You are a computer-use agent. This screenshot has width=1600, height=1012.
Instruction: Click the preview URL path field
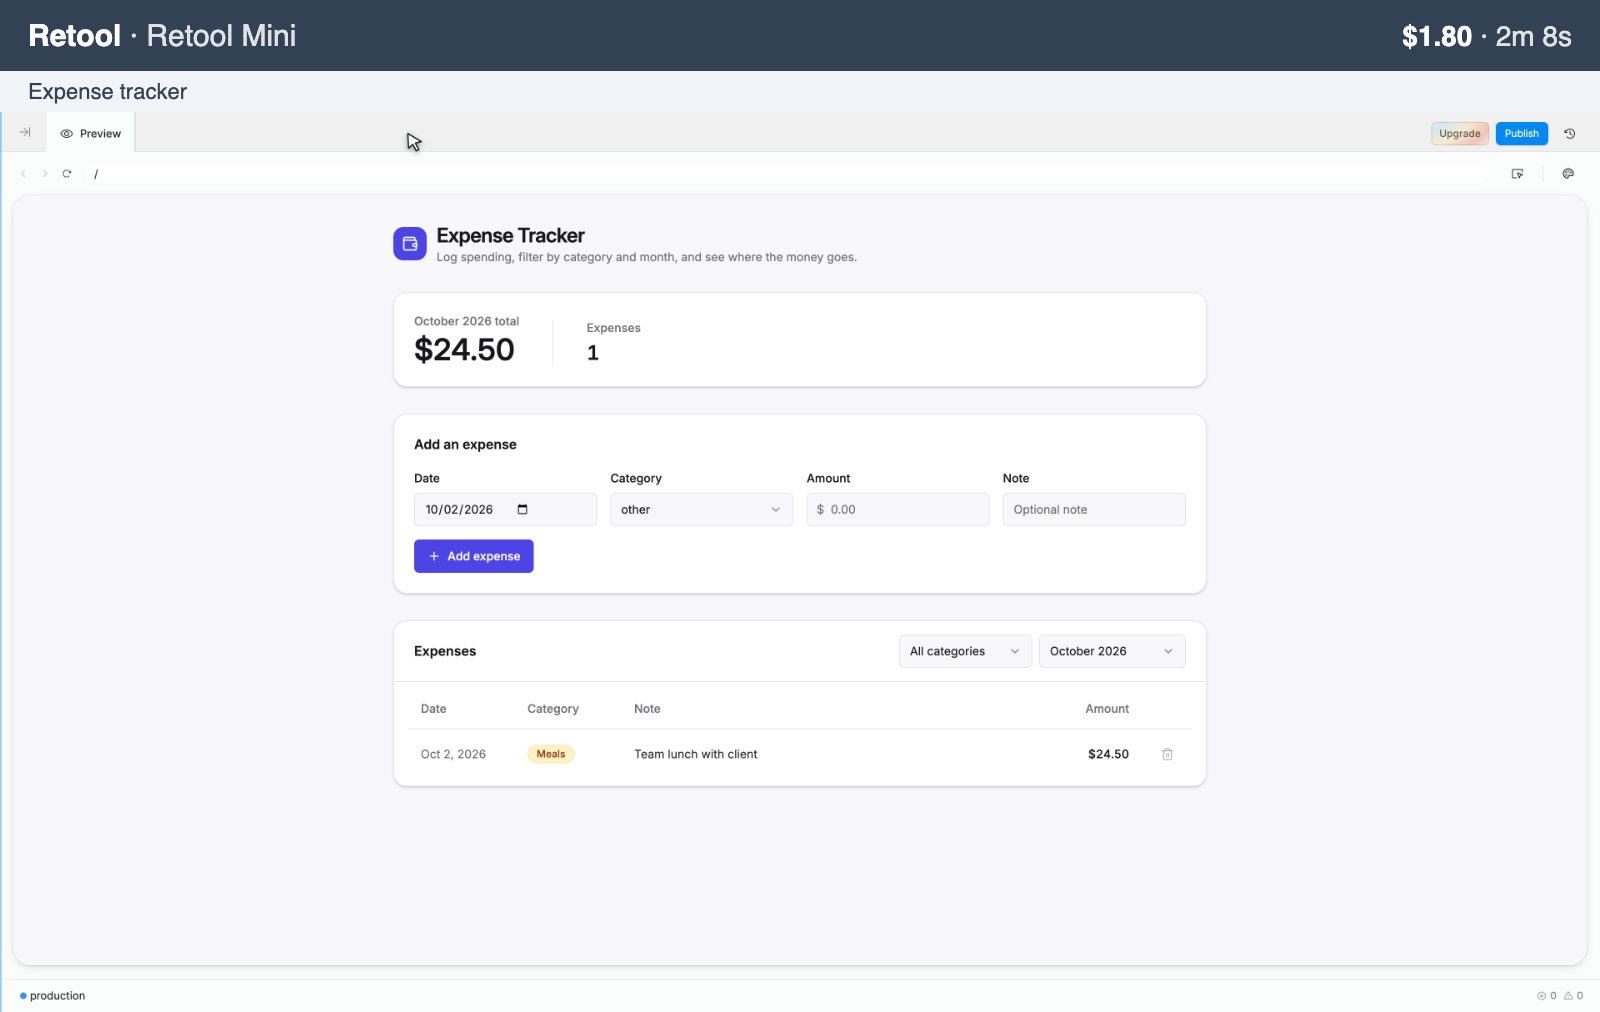click(x=788, y=174)
